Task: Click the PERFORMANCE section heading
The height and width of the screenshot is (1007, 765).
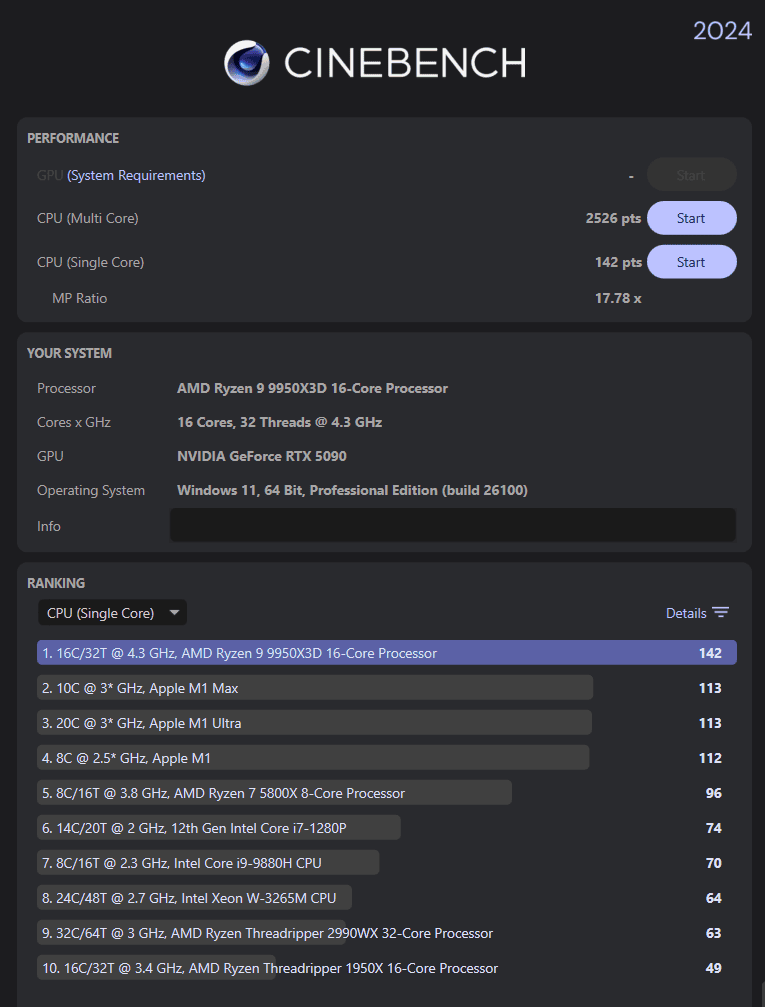Action: (73, 138)
